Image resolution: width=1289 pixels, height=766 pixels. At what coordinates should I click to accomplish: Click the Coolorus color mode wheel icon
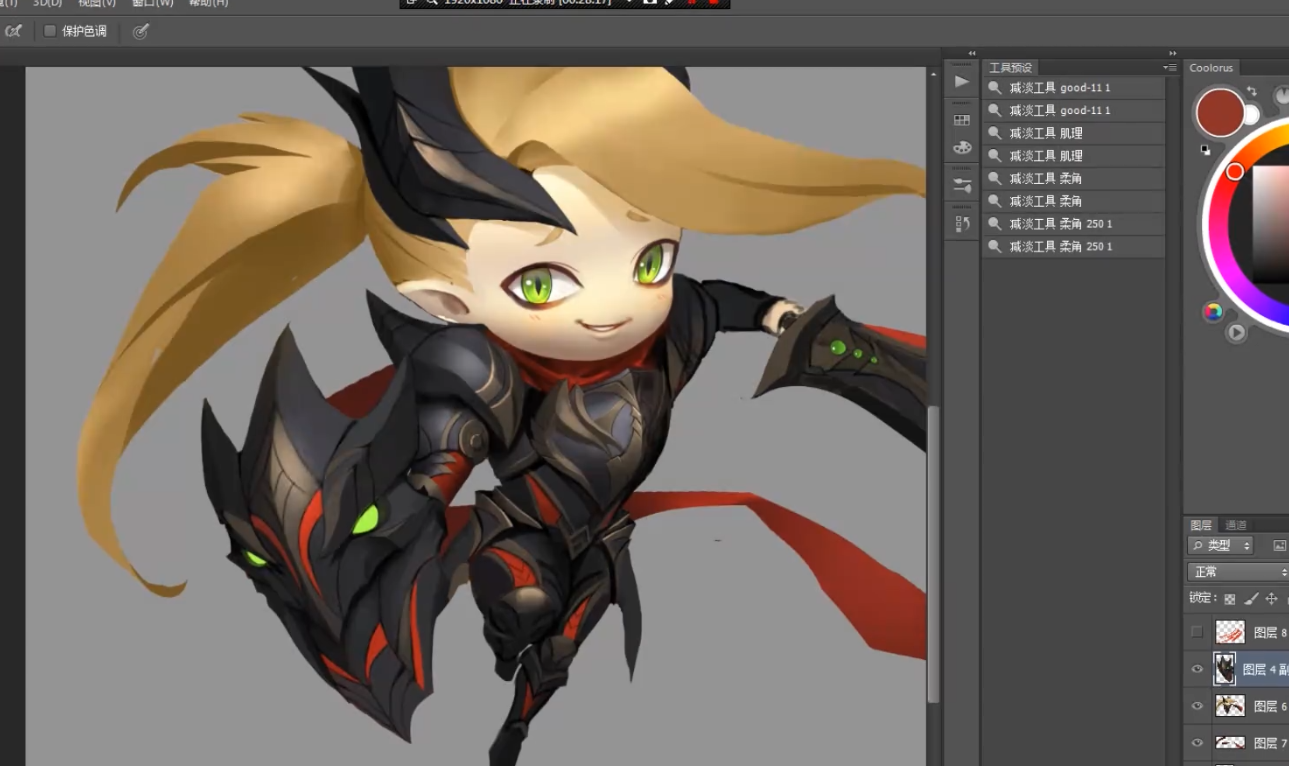[1213, 312]
